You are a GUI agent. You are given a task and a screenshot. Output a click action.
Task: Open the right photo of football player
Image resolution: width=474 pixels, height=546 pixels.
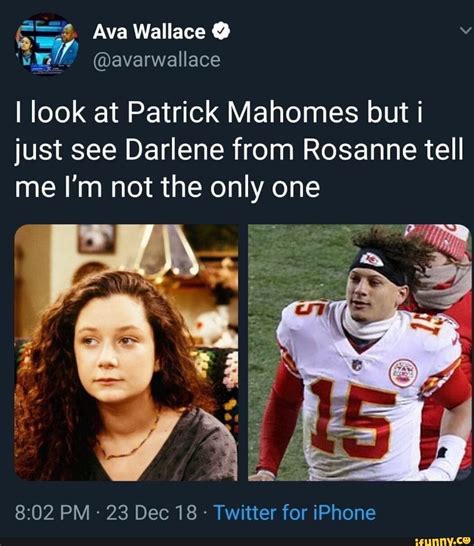point(360,352)
